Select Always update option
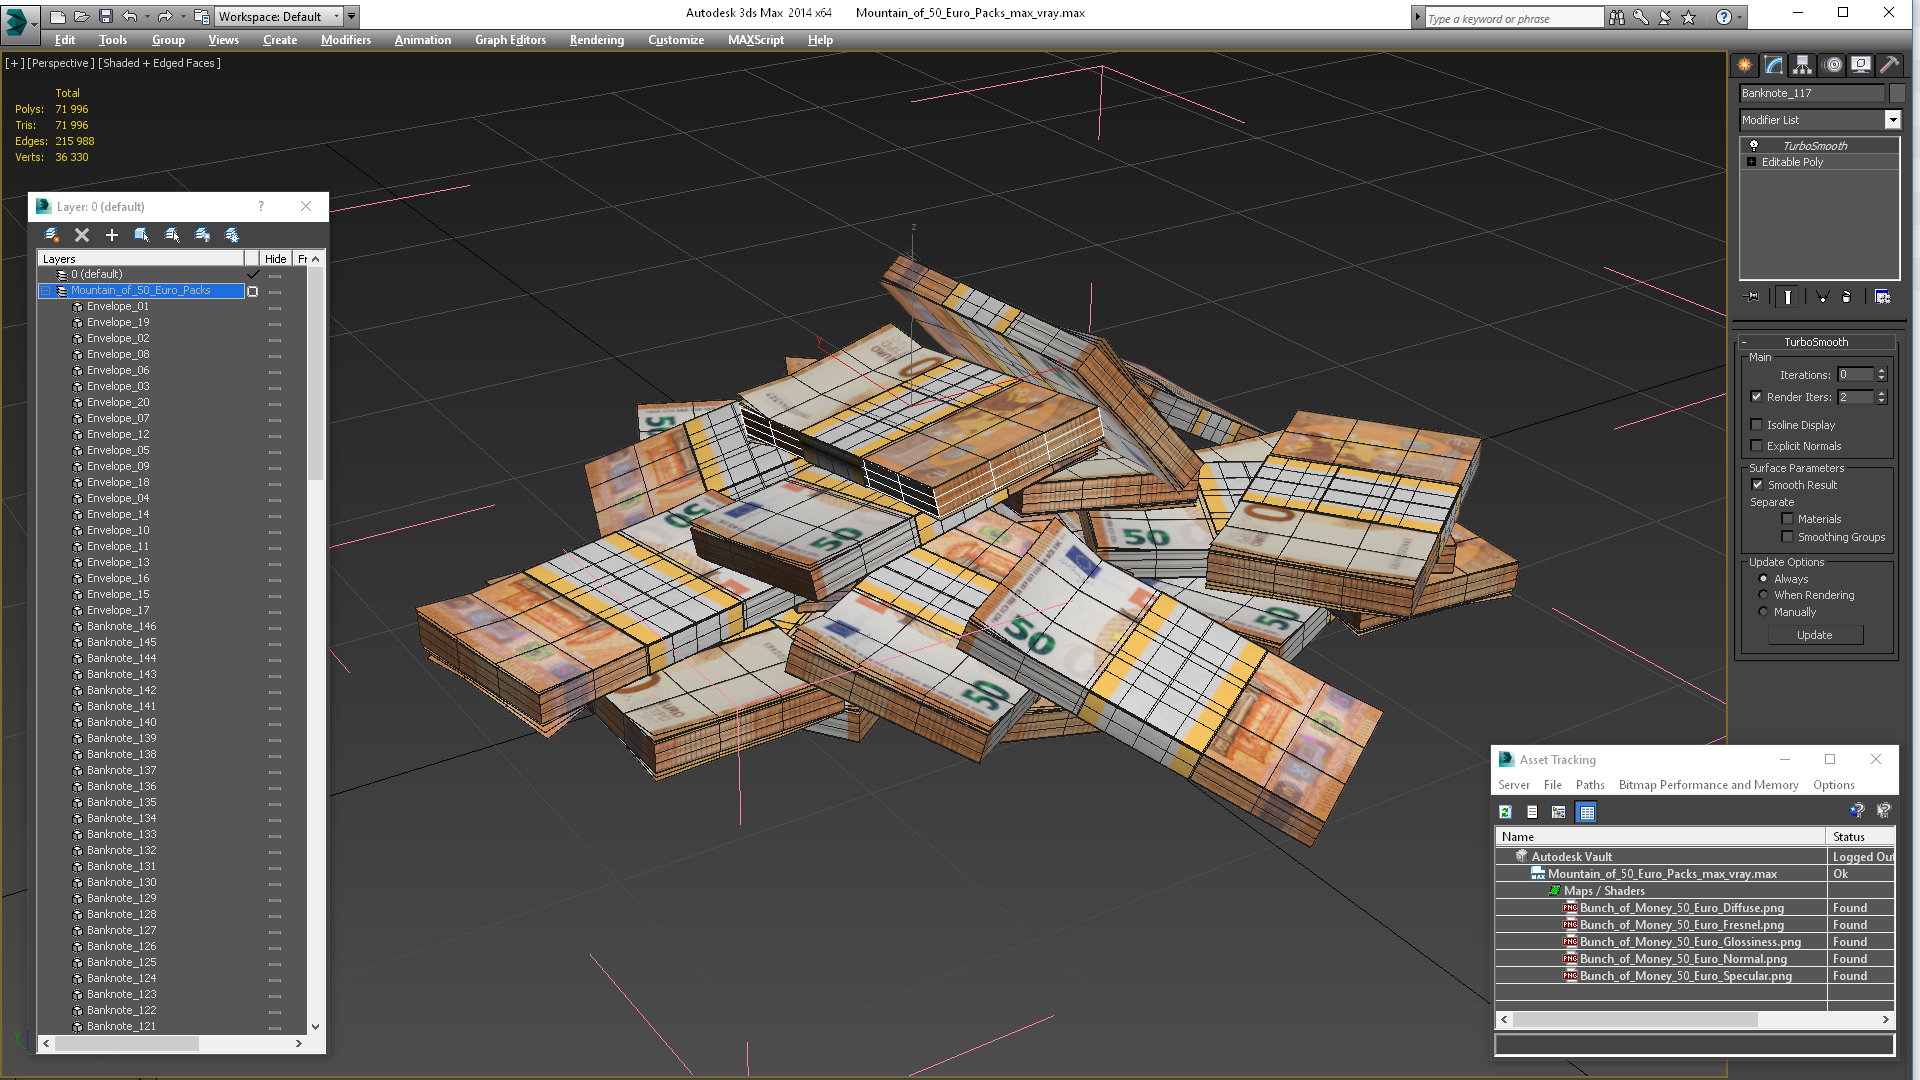The width and height of the screenshot is (1920, 1080). coord(1764,579)
